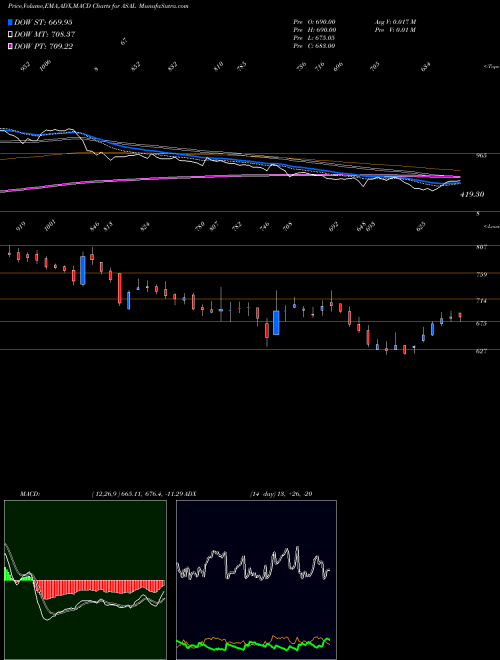Click the white DOW MT legend swatch
Screen dimensions: 500x660
pyautogui.click(x=10, y=34)
